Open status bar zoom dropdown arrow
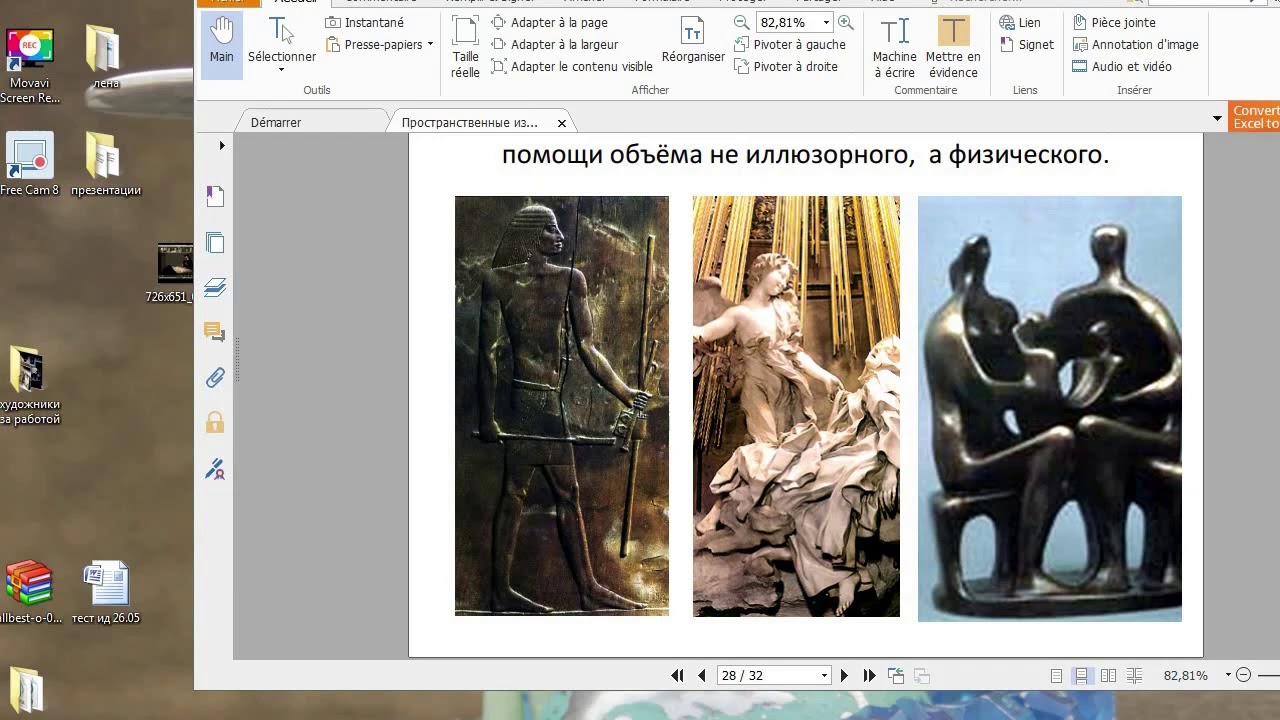This screenshot has height=720, width=1280. click(1228, 675)
